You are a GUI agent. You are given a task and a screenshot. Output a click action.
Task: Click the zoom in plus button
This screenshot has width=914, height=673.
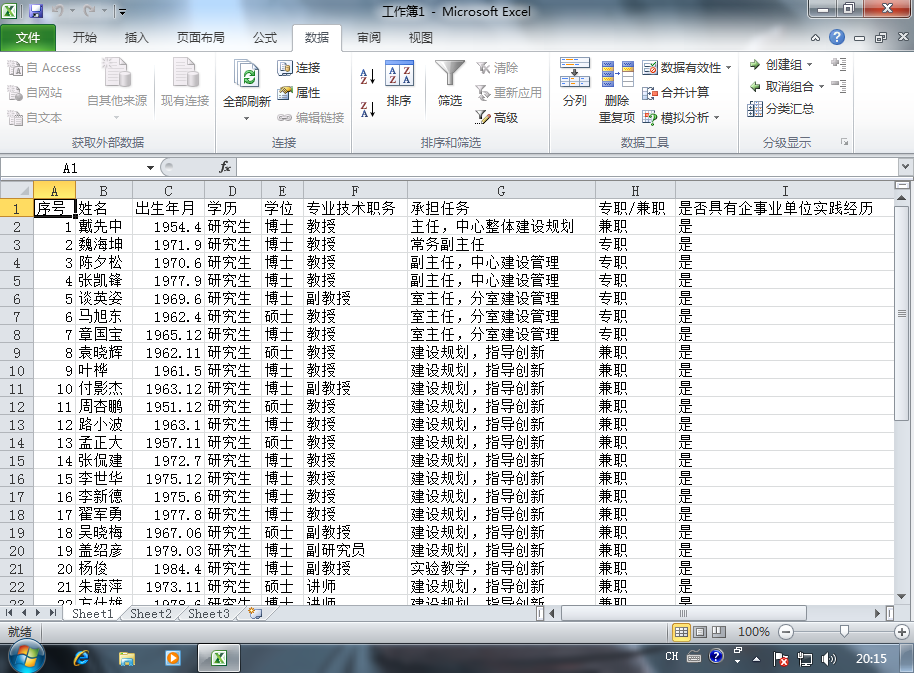point(902,632)
